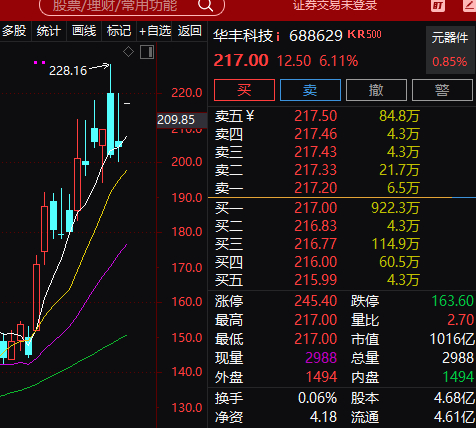Click the 标记 toolbar item
Viewport: 476px width, 428px height.
tap(119, 31)
